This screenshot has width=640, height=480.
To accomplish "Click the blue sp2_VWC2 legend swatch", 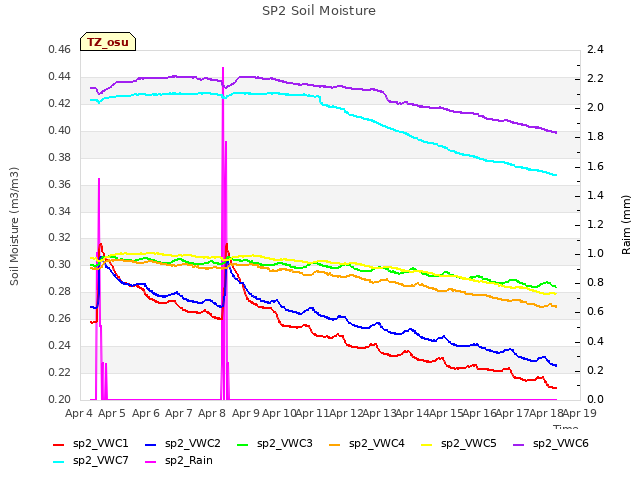I will [151, 444].
